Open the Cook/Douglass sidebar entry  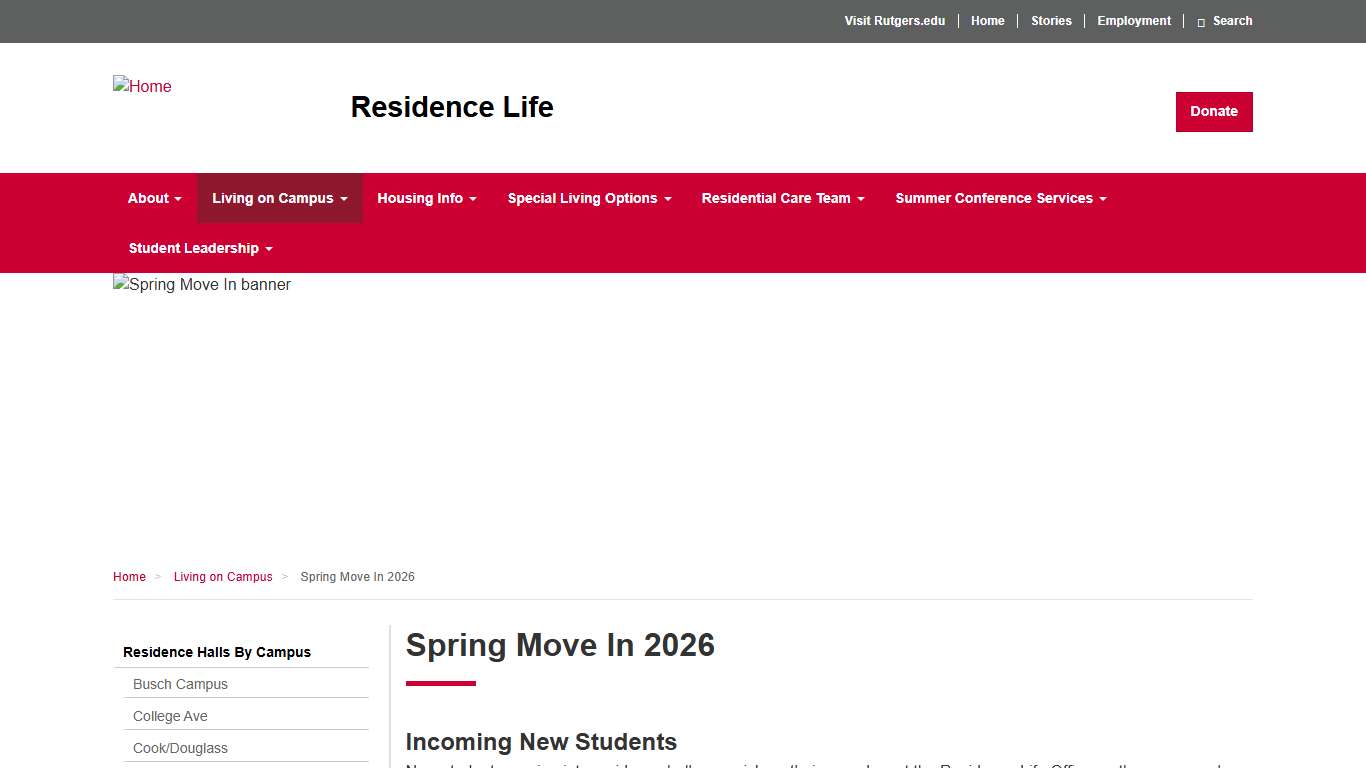click(180, 747)
